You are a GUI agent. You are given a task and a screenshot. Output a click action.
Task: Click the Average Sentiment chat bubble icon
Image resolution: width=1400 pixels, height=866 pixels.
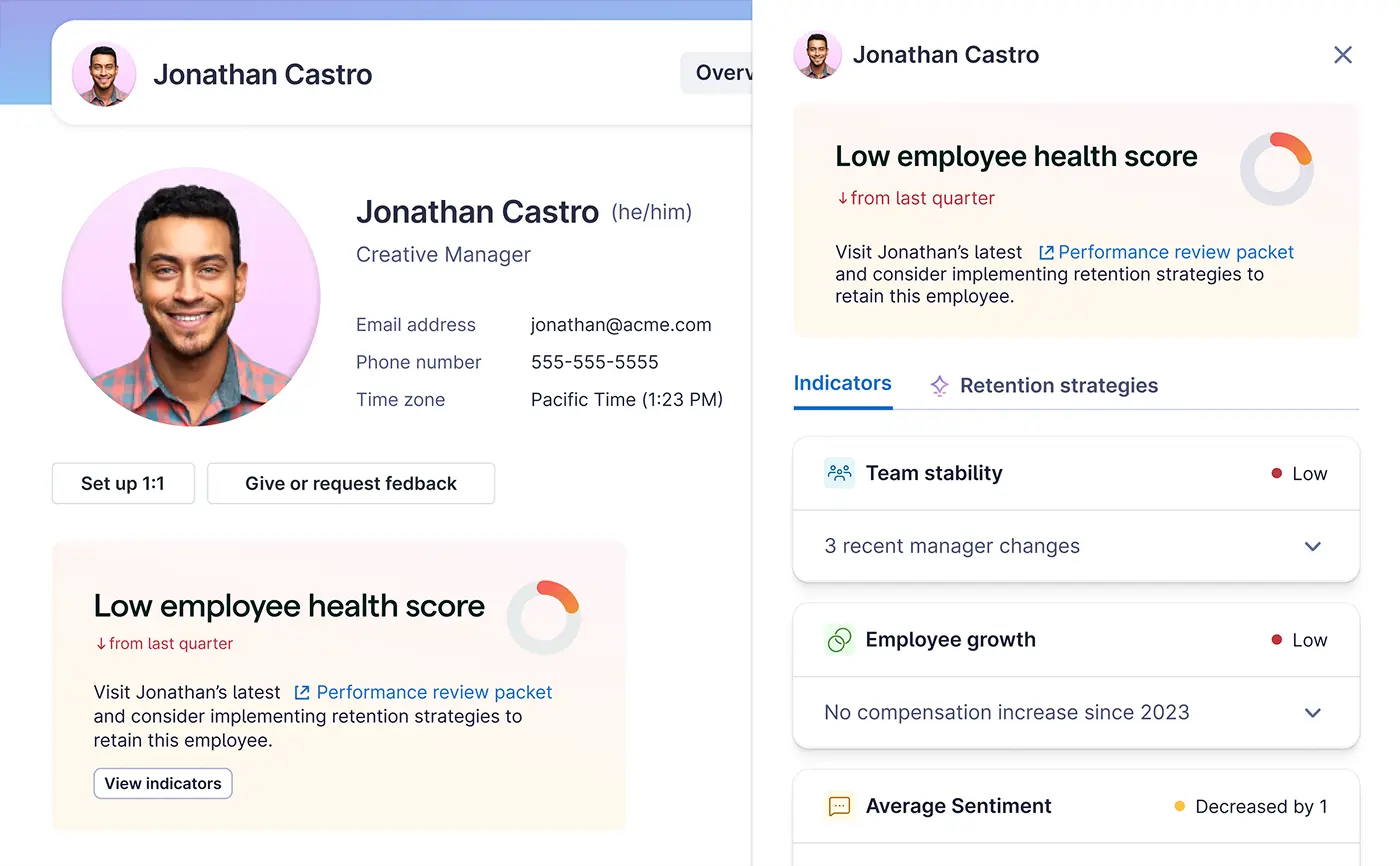point(839,806)
